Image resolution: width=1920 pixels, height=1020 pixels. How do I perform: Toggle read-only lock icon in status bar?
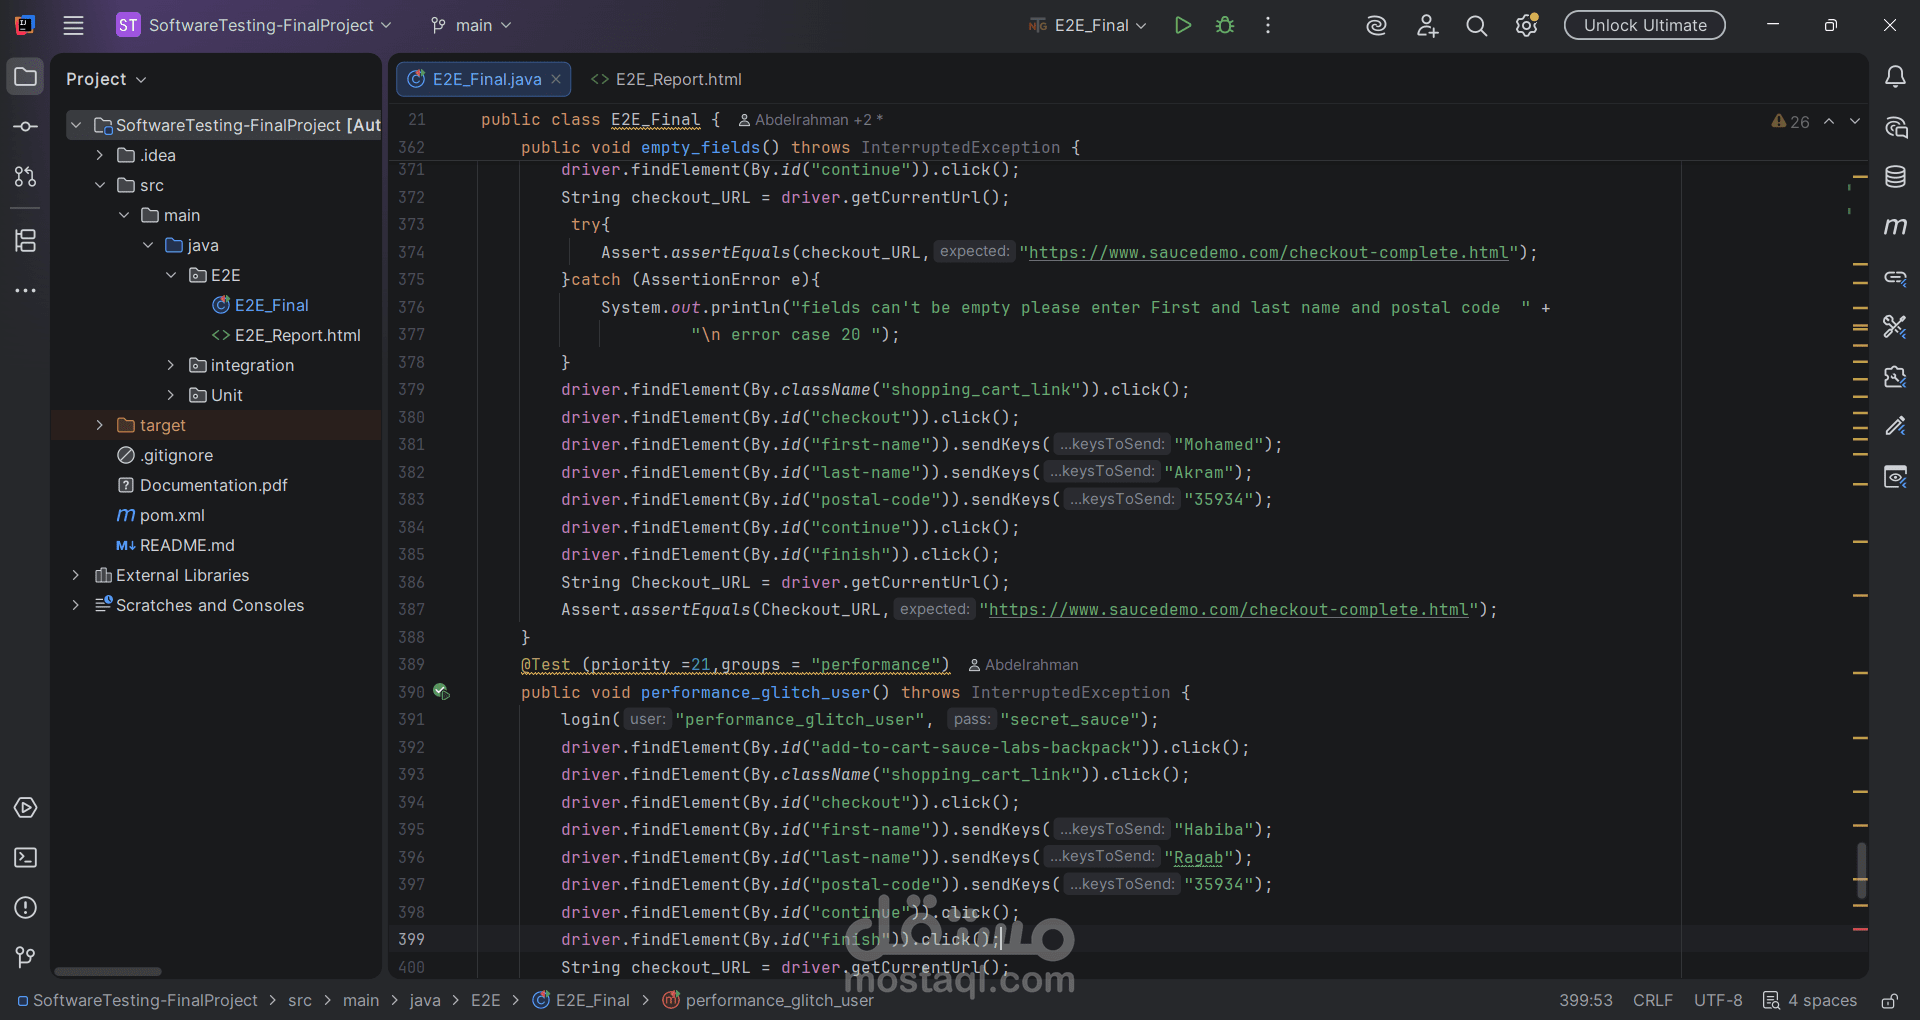[1890, 1001]
